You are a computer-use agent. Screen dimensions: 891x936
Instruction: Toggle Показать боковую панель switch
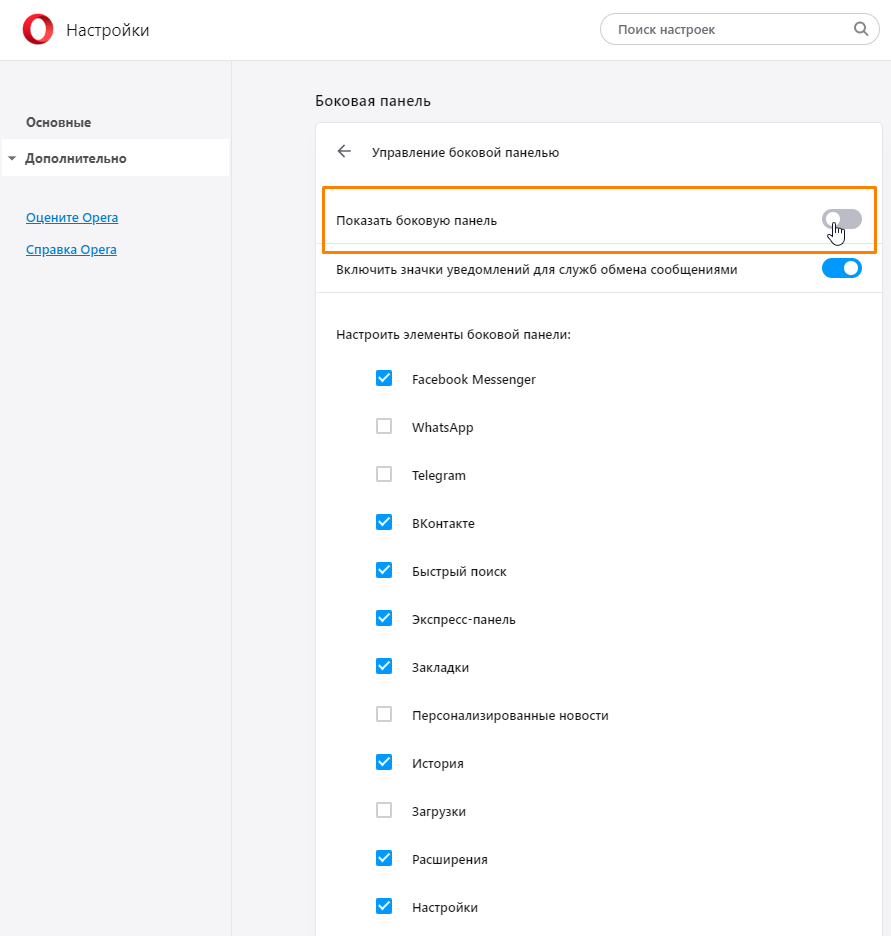click(841, 220)
